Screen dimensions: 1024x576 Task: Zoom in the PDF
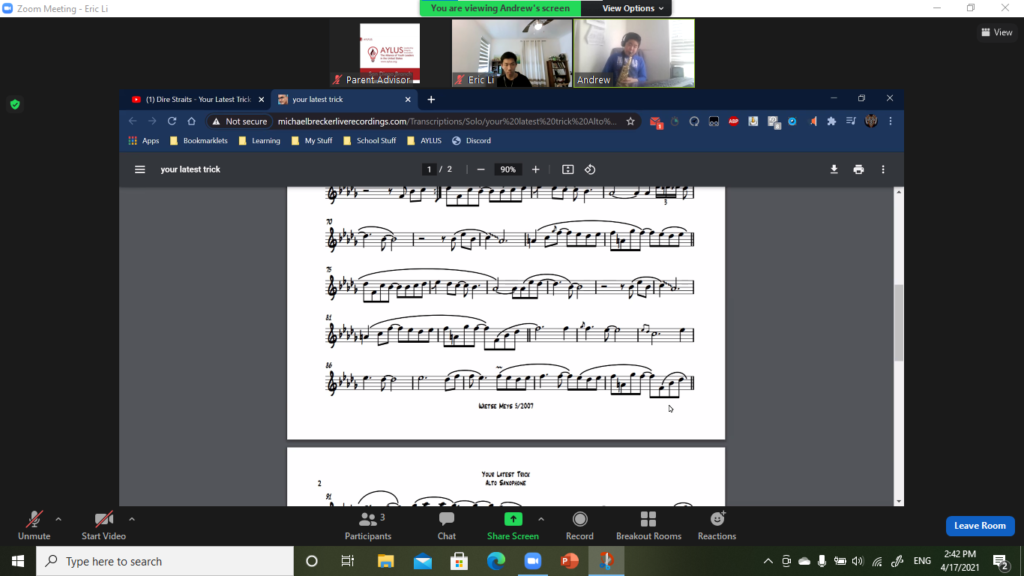click(x=536, y=170)
